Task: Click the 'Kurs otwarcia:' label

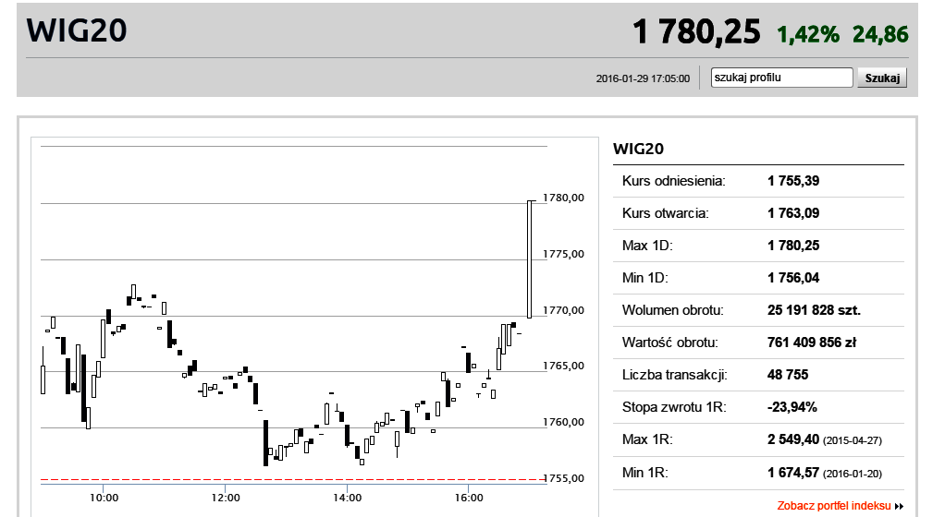Action: click(665, 213)
